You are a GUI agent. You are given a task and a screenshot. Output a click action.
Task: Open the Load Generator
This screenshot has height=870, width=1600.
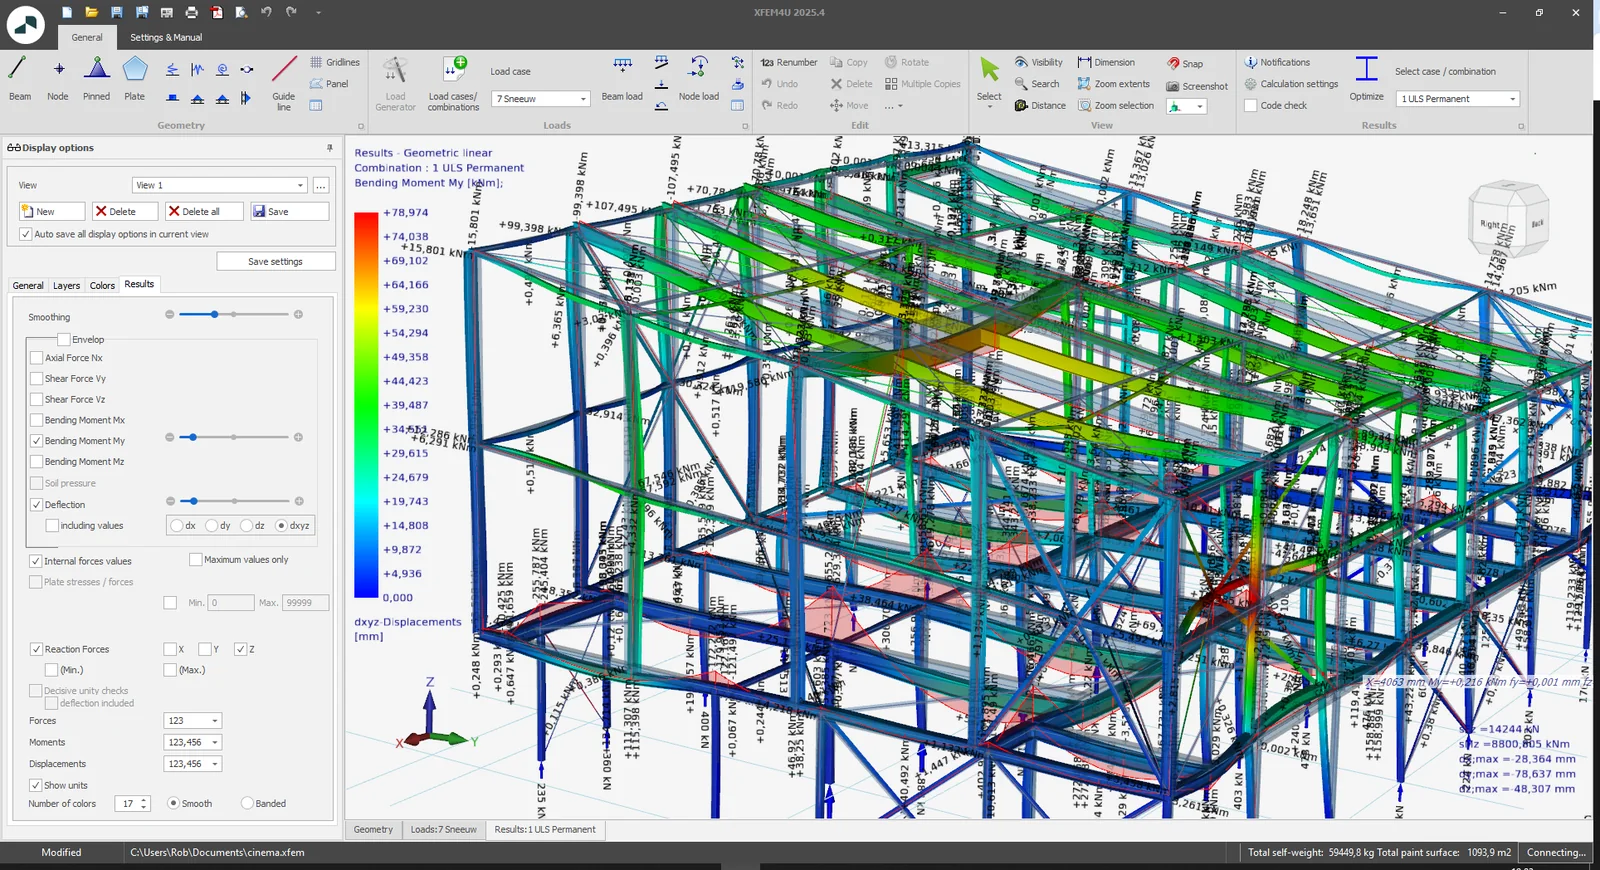395,83
